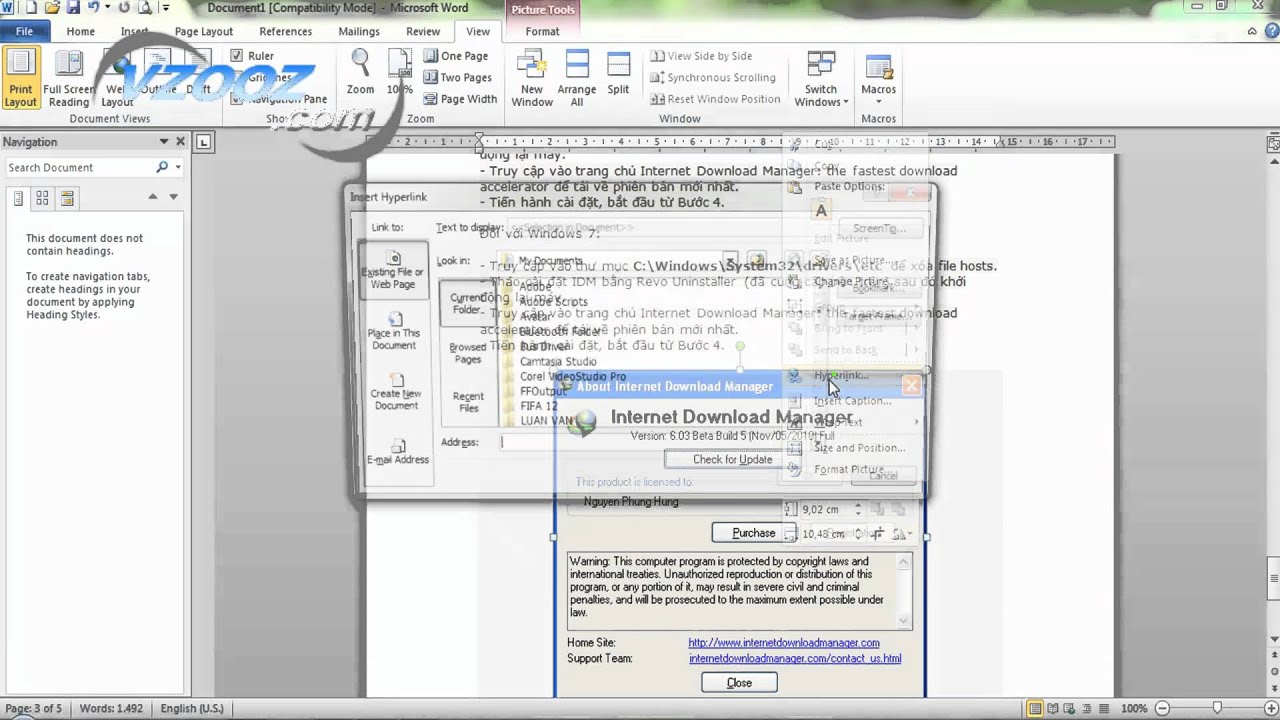The width and height of the screenshot is (1280, 720).
Task: Set view to Two Pages
Action: [x=457, y=77]
